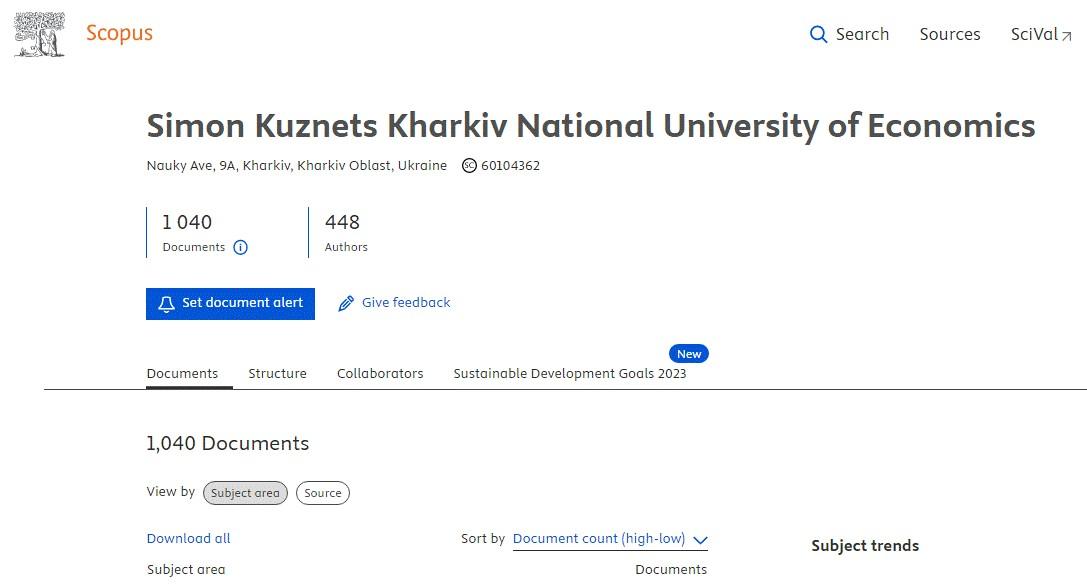
Task: Click the SciVal external link arrow
Action: (1067, 36)
